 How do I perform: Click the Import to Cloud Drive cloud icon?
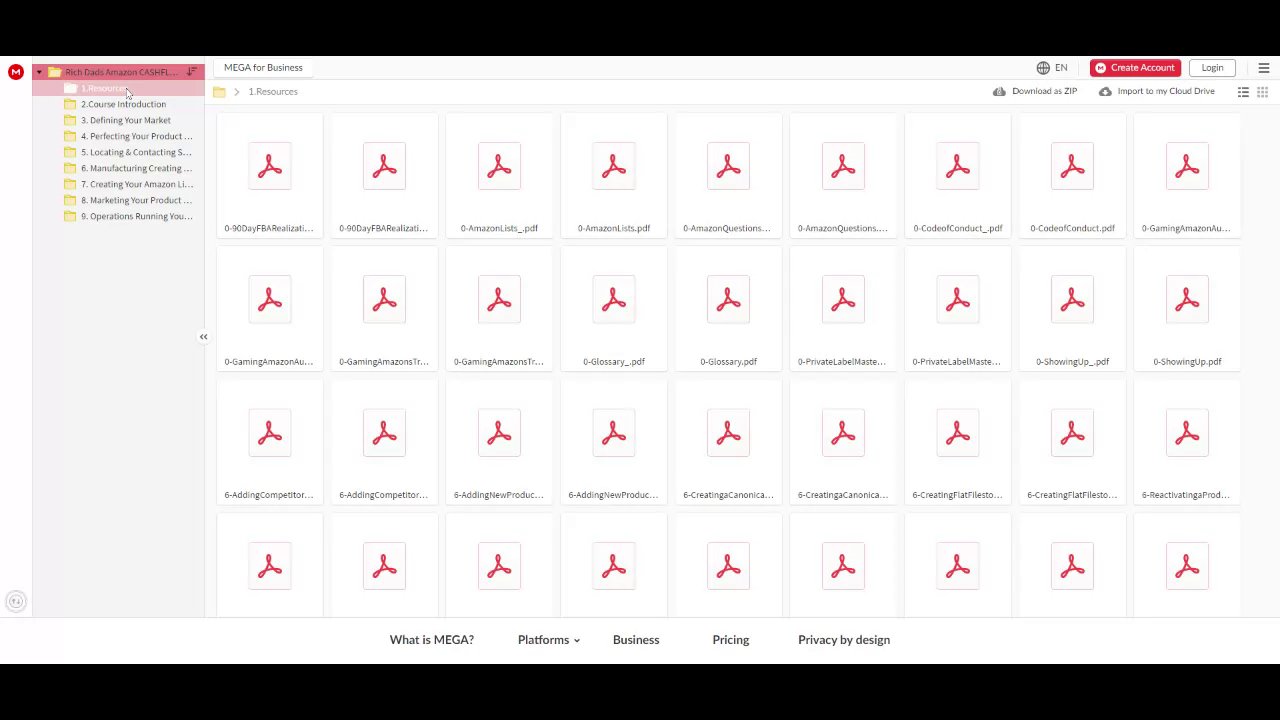coord(1105,91)
